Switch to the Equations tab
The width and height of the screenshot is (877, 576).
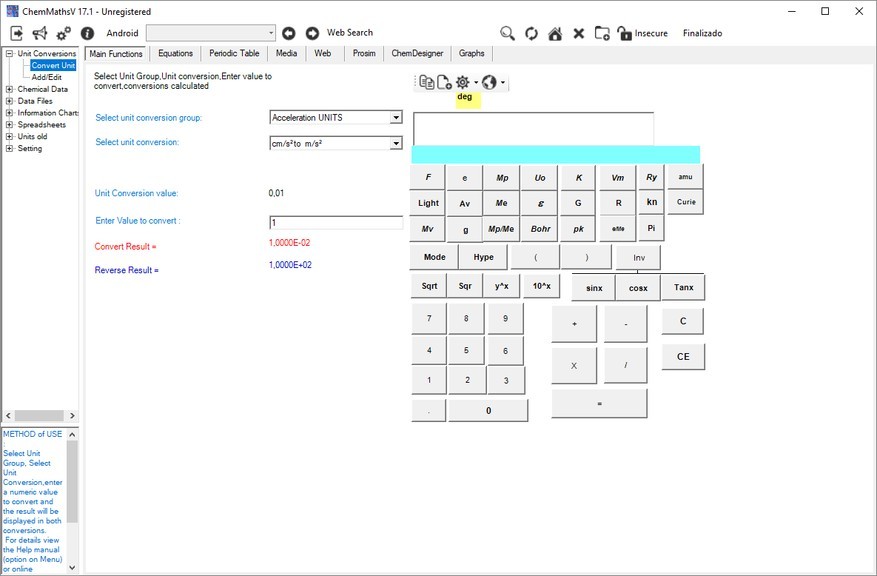tap(175, 54)
